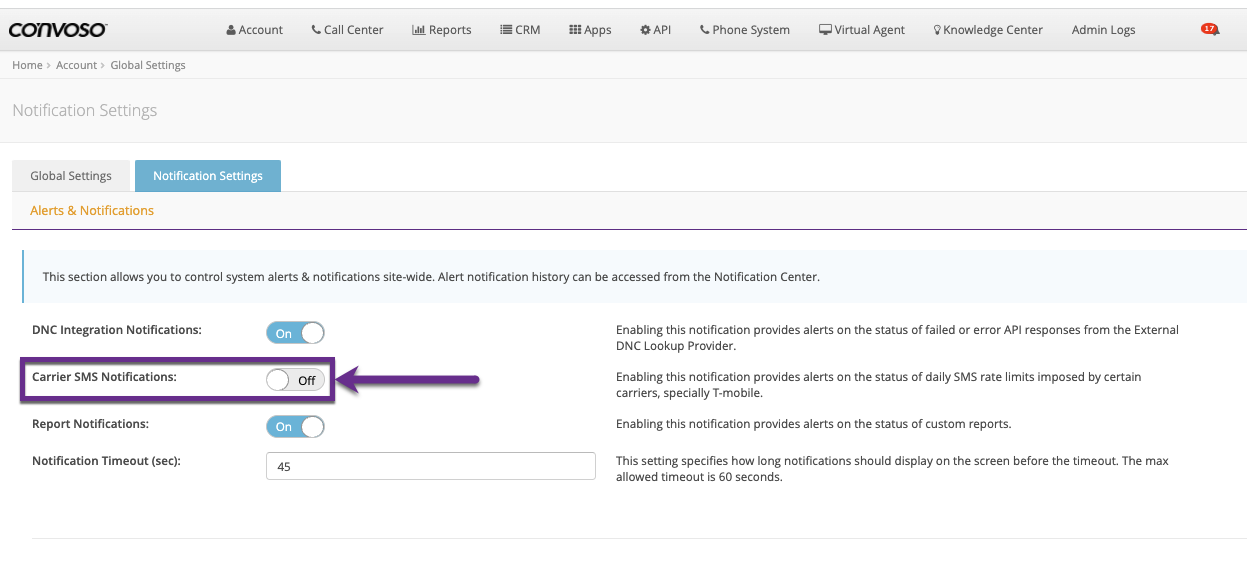The height and width of the screenshot is (583, 1247).
Task: Switch to the Global Settings tab
Action: (71, 176)
